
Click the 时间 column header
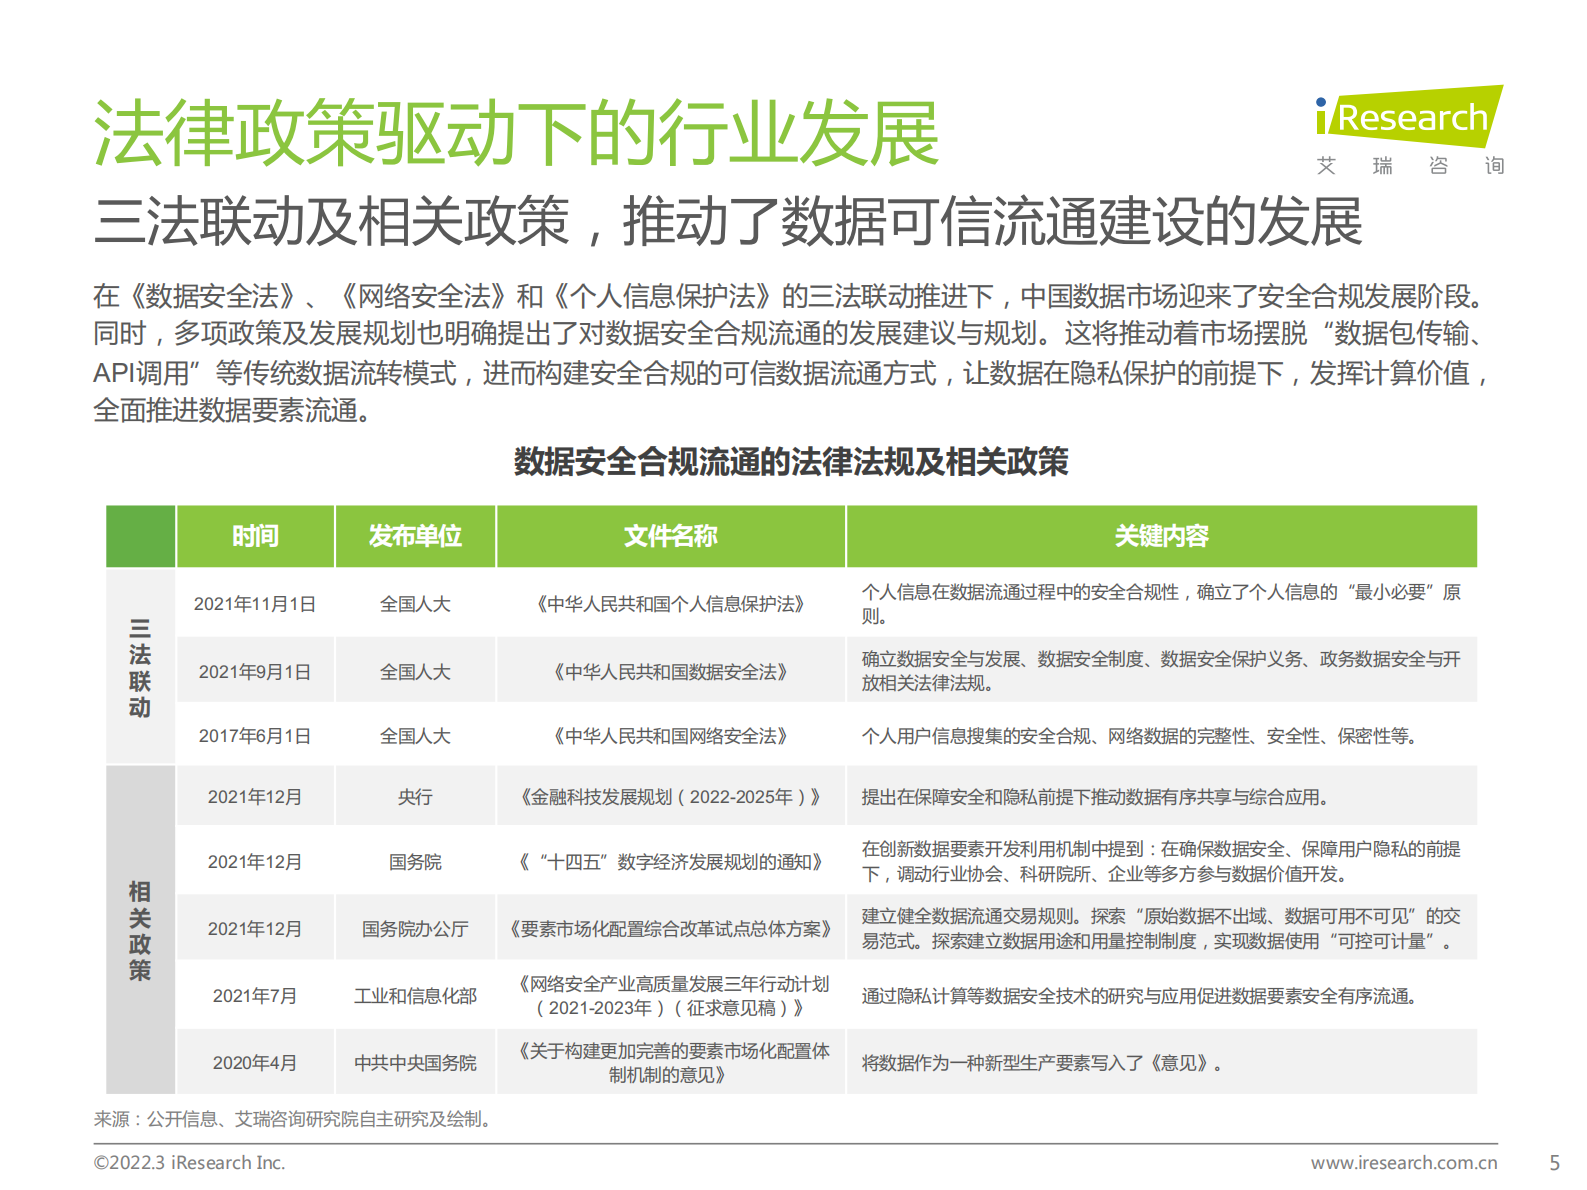point(255,537)
